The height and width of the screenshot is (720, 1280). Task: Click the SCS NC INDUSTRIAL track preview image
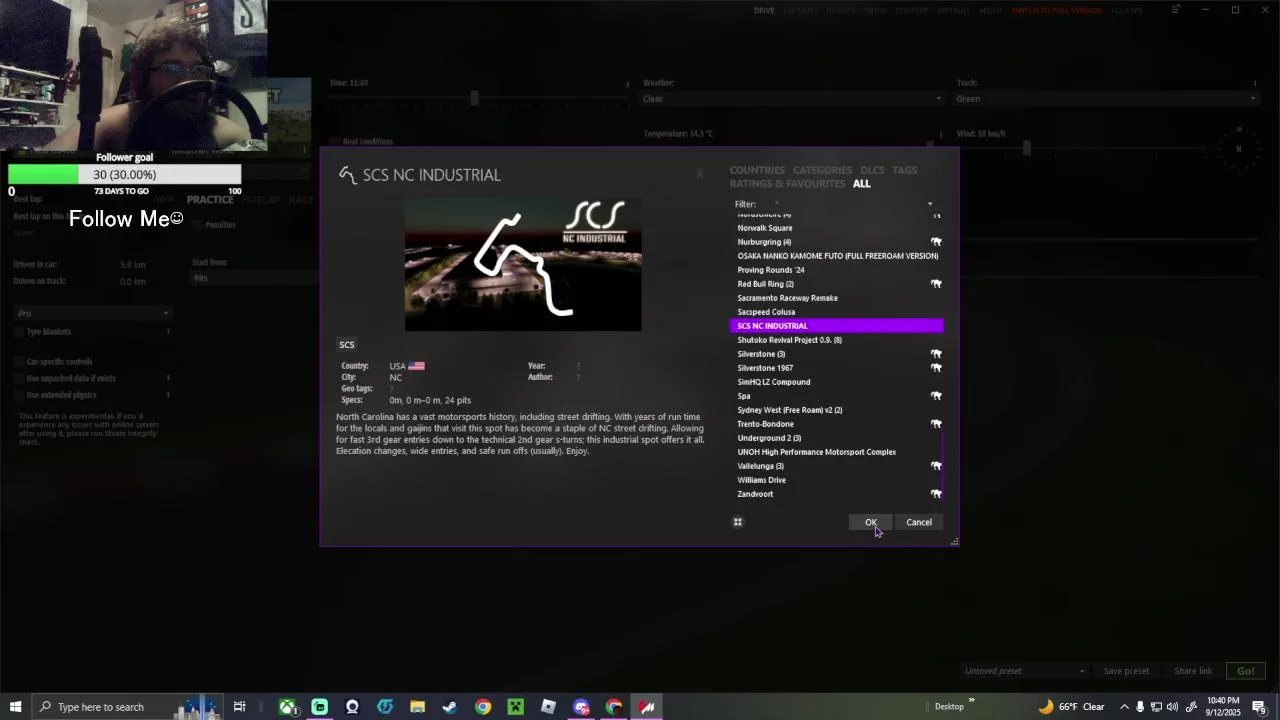point(523,264)
